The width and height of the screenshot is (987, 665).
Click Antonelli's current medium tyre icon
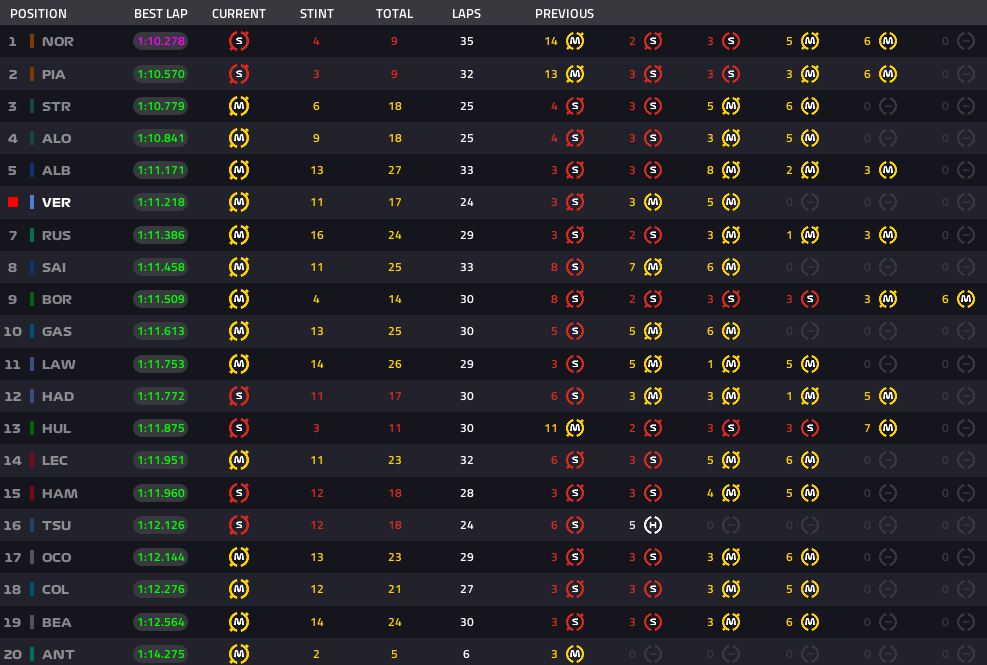(x=239, y=654)
